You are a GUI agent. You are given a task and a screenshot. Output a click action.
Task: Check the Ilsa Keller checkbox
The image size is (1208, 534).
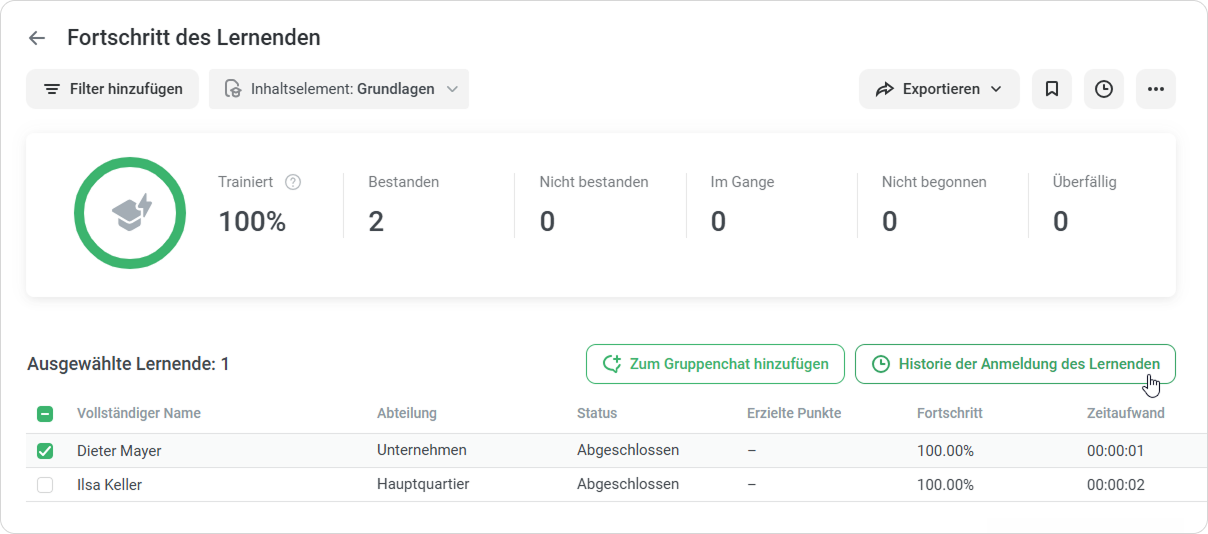45,485
